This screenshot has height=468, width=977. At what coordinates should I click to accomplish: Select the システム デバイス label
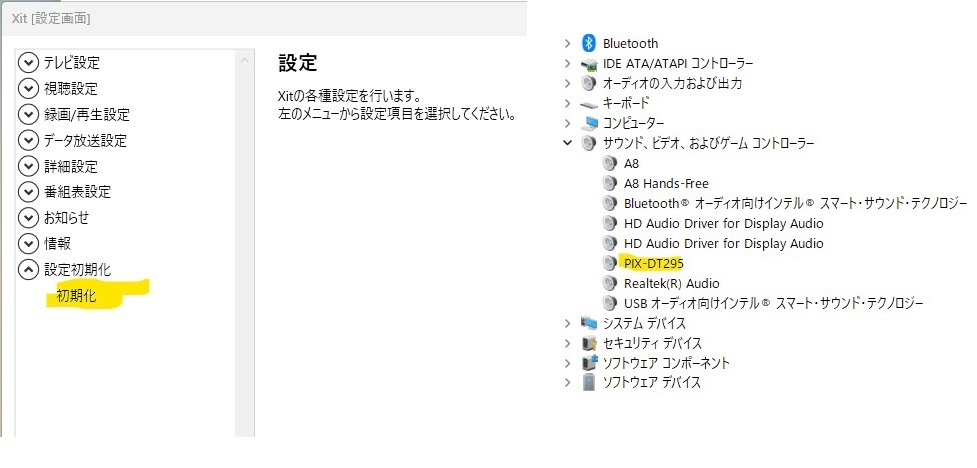(644, 323)
